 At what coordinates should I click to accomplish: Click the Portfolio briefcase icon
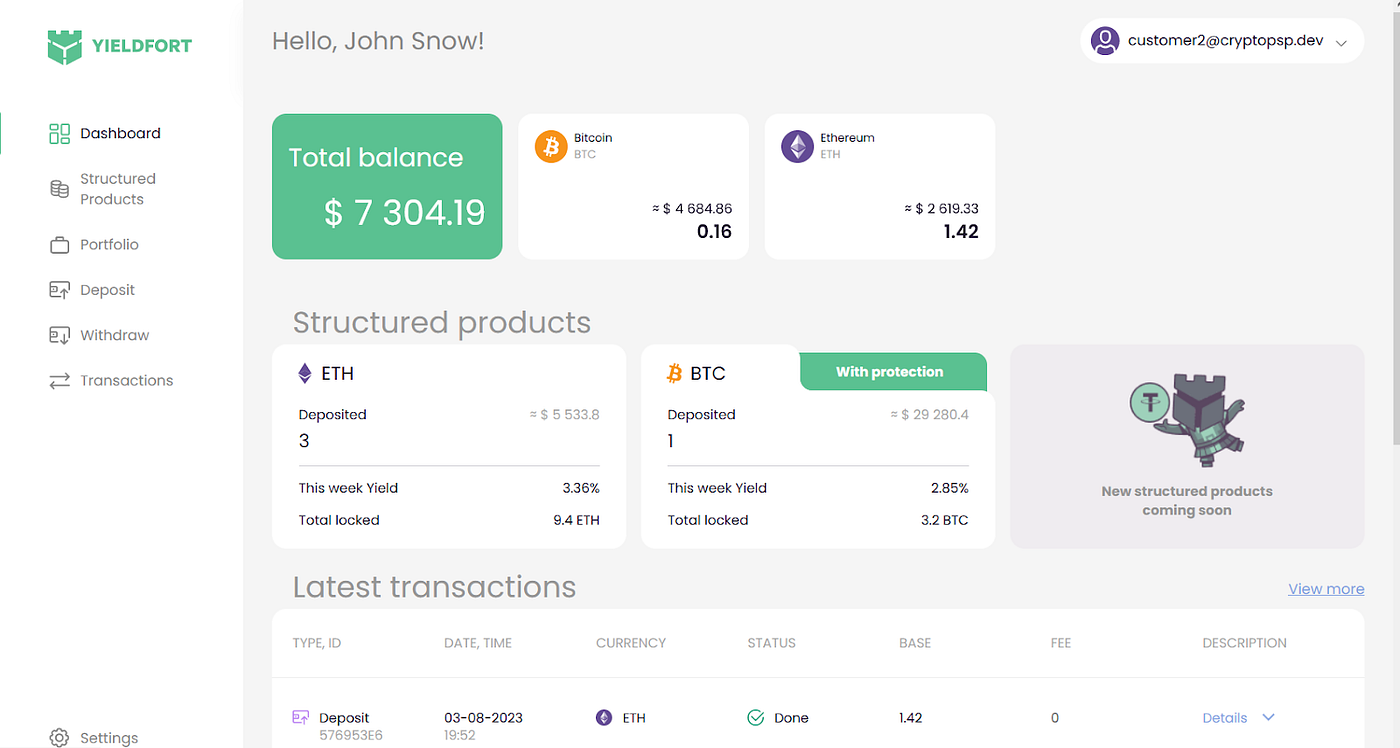59,244
